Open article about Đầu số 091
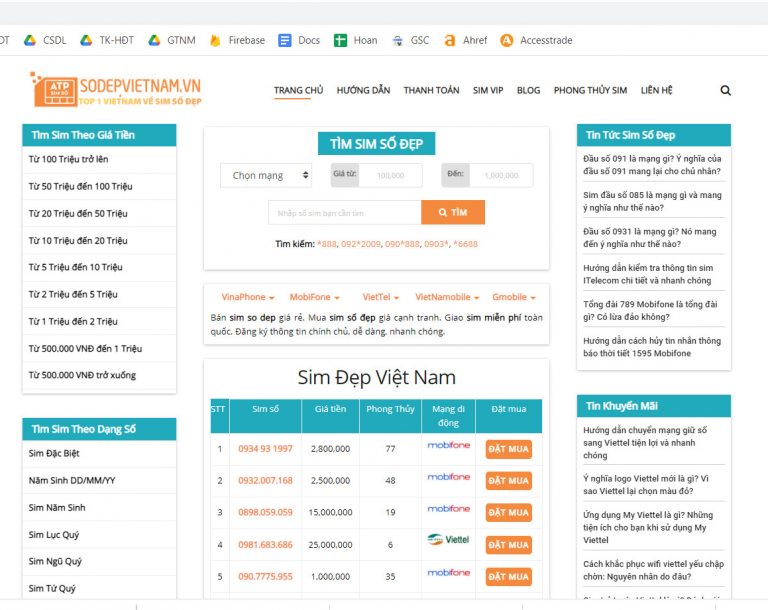The image size is (768, 610). point(652,165)
